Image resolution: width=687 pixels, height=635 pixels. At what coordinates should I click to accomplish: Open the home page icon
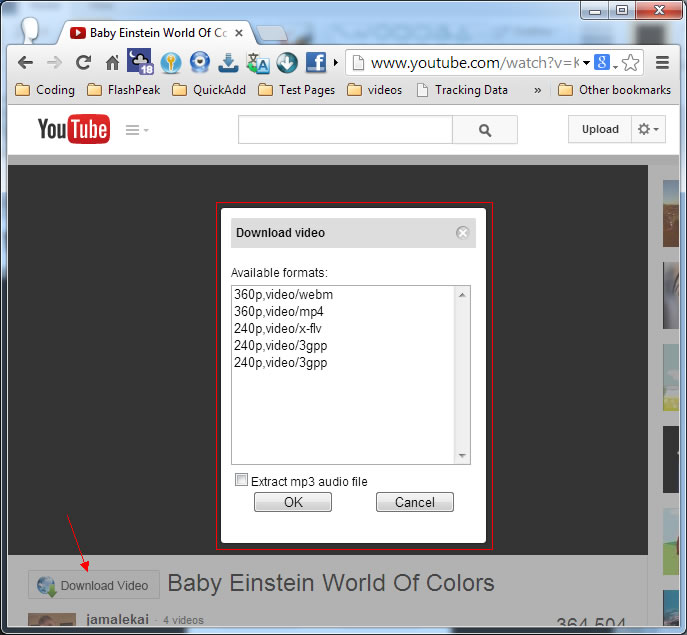click(x=112, y=63)
